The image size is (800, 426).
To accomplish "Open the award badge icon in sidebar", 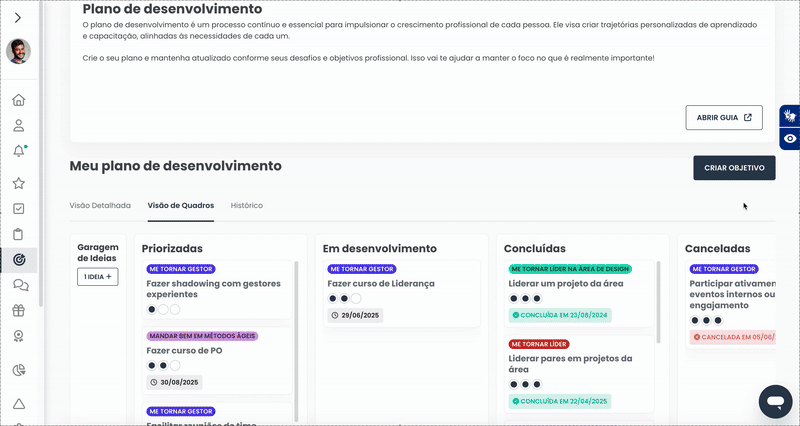I will [19, 336].
